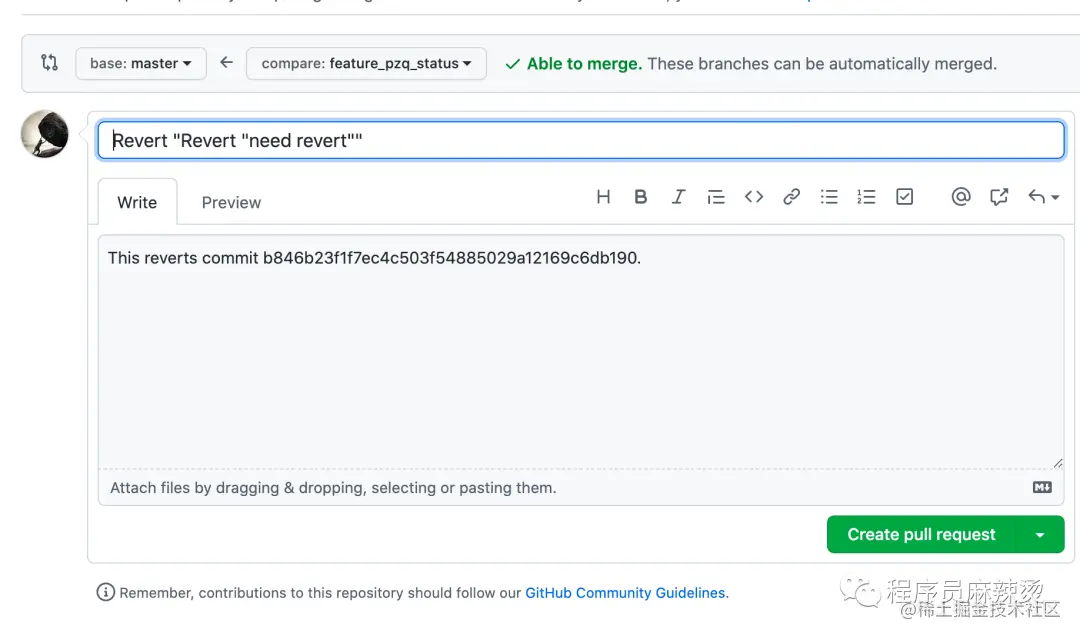
Task: Open the GitHub Community Guidelines link
Action: point(625,593)
